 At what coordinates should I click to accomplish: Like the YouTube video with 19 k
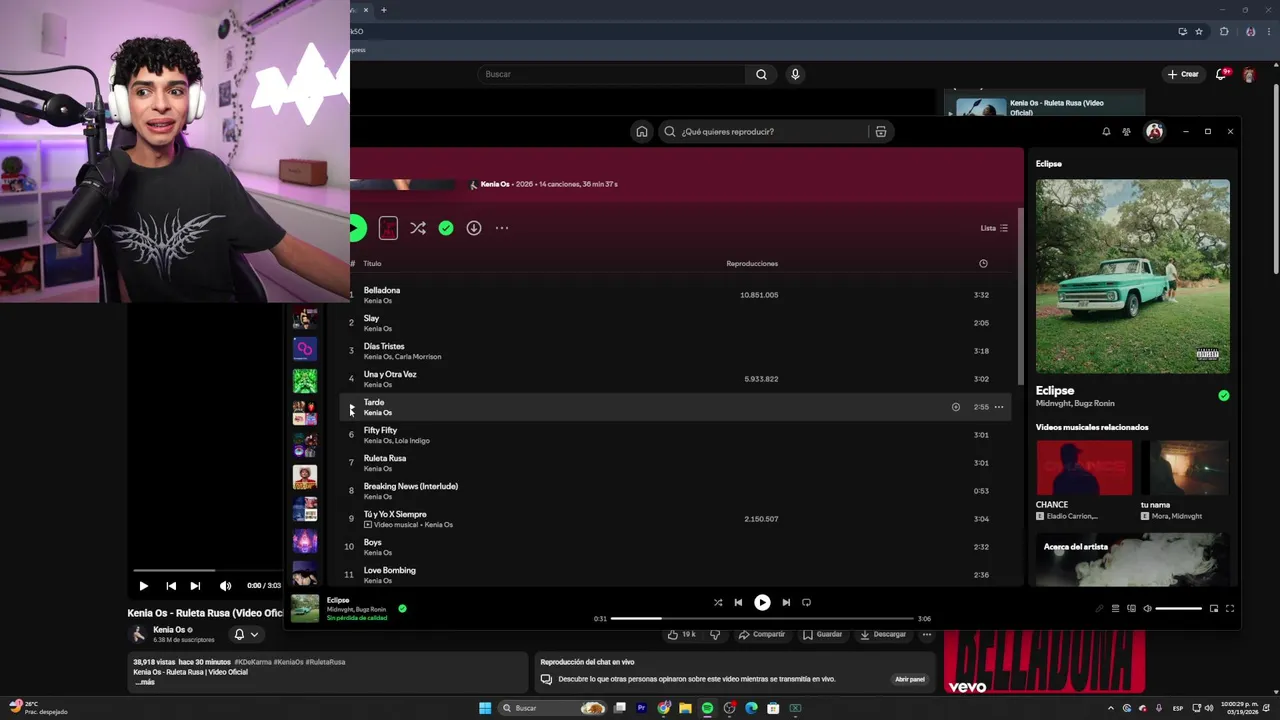[x=681, y=634]
